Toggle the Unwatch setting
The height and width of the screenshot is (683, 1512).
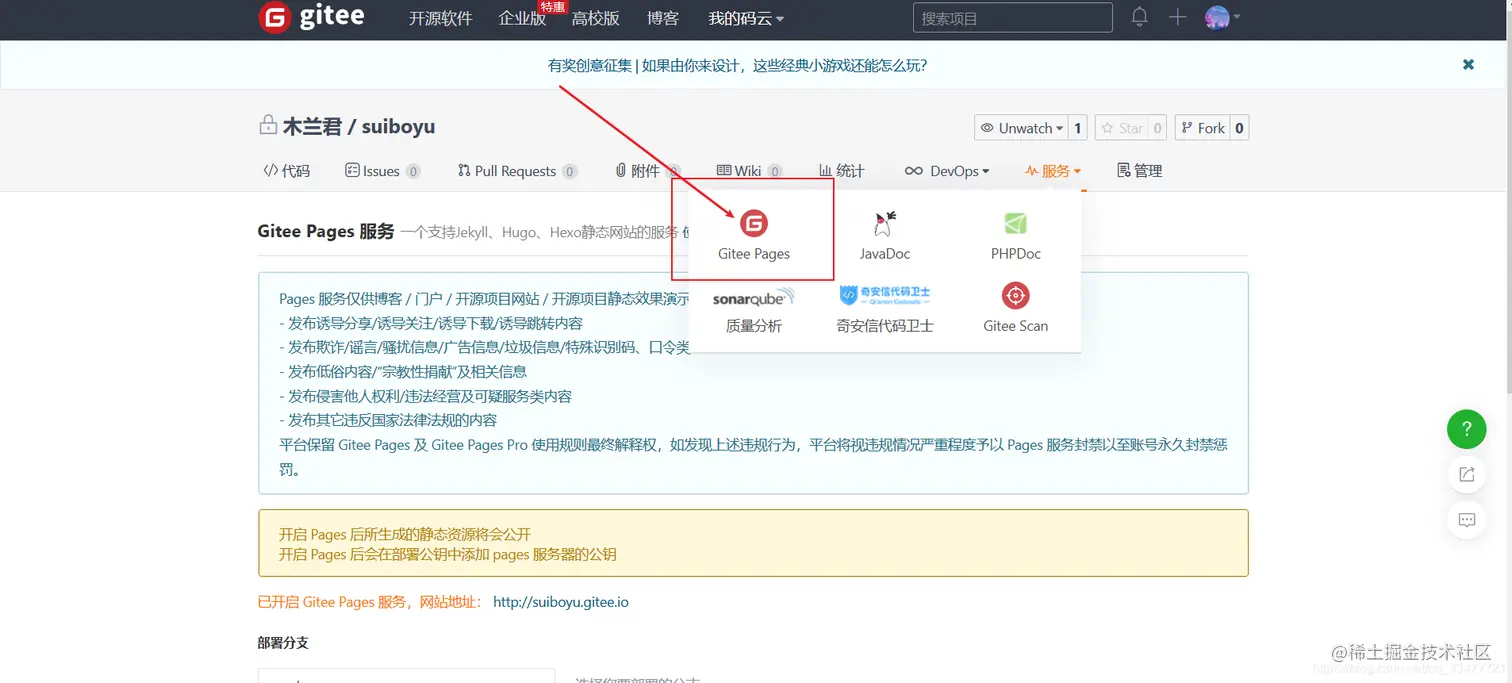pyautogui.click(x=1022, y=127)
